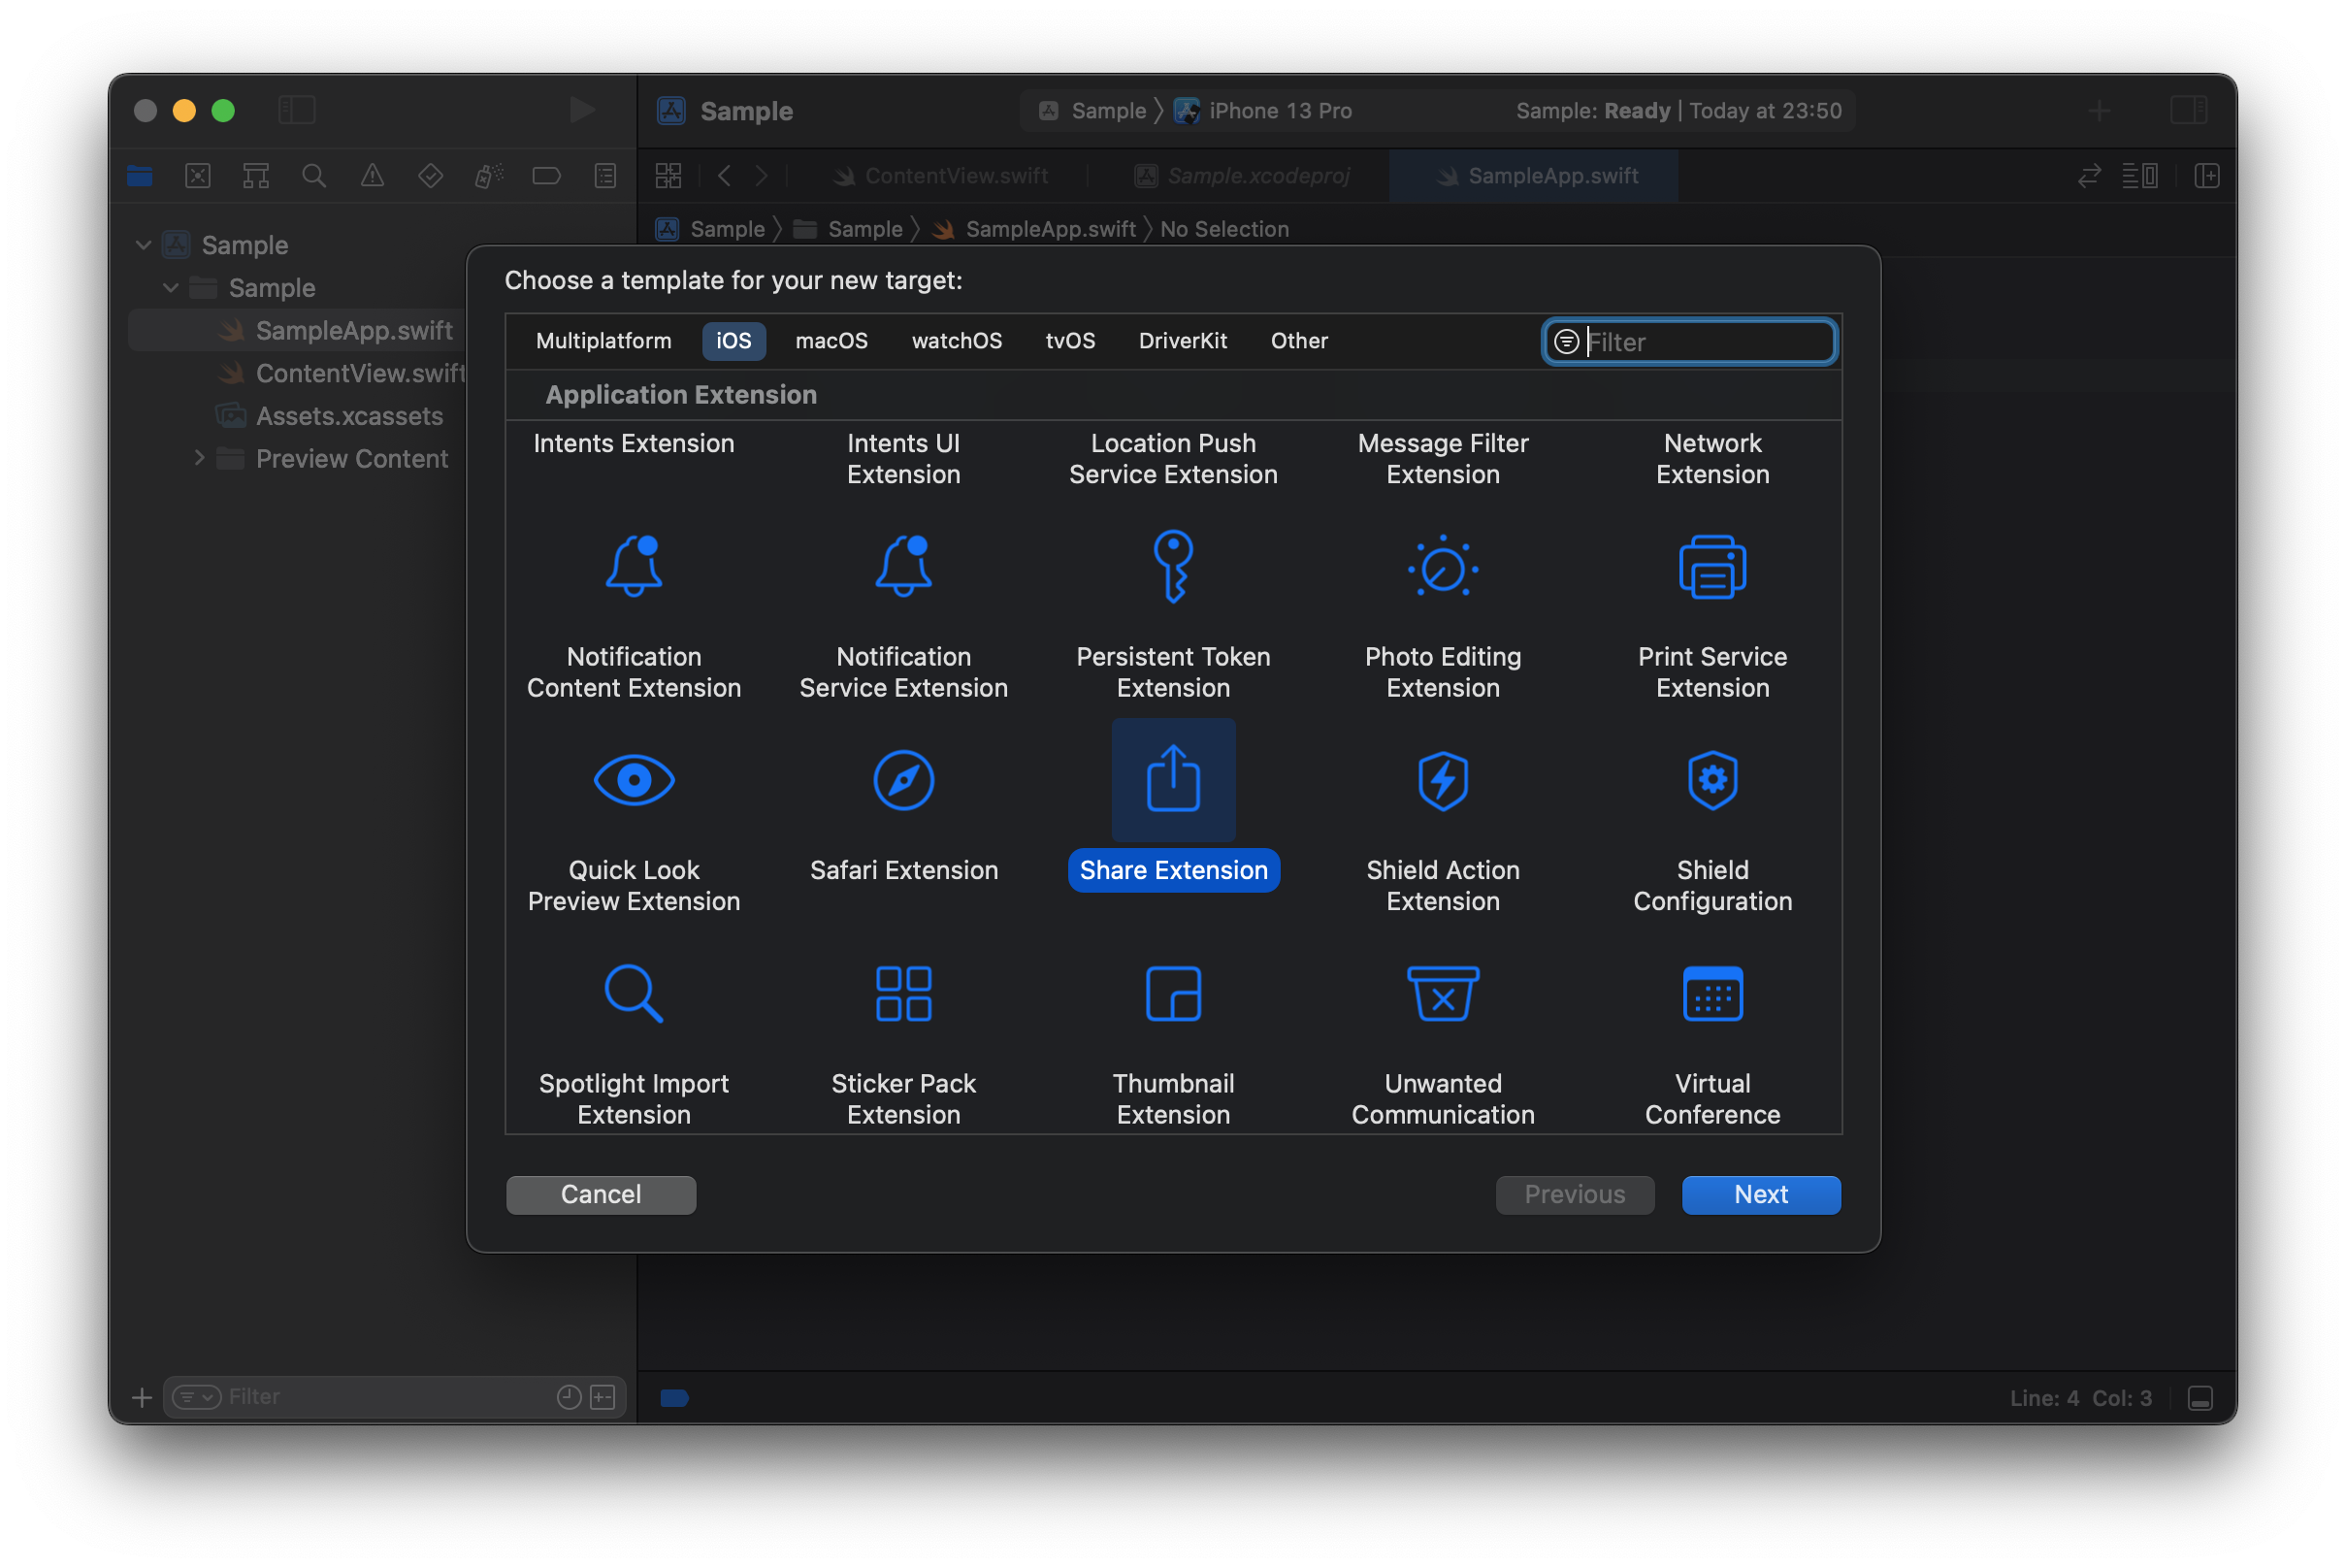Switch to the macOS platform tab
Viewport: 2346px width, 1568px height.
[x=831, y=341]
